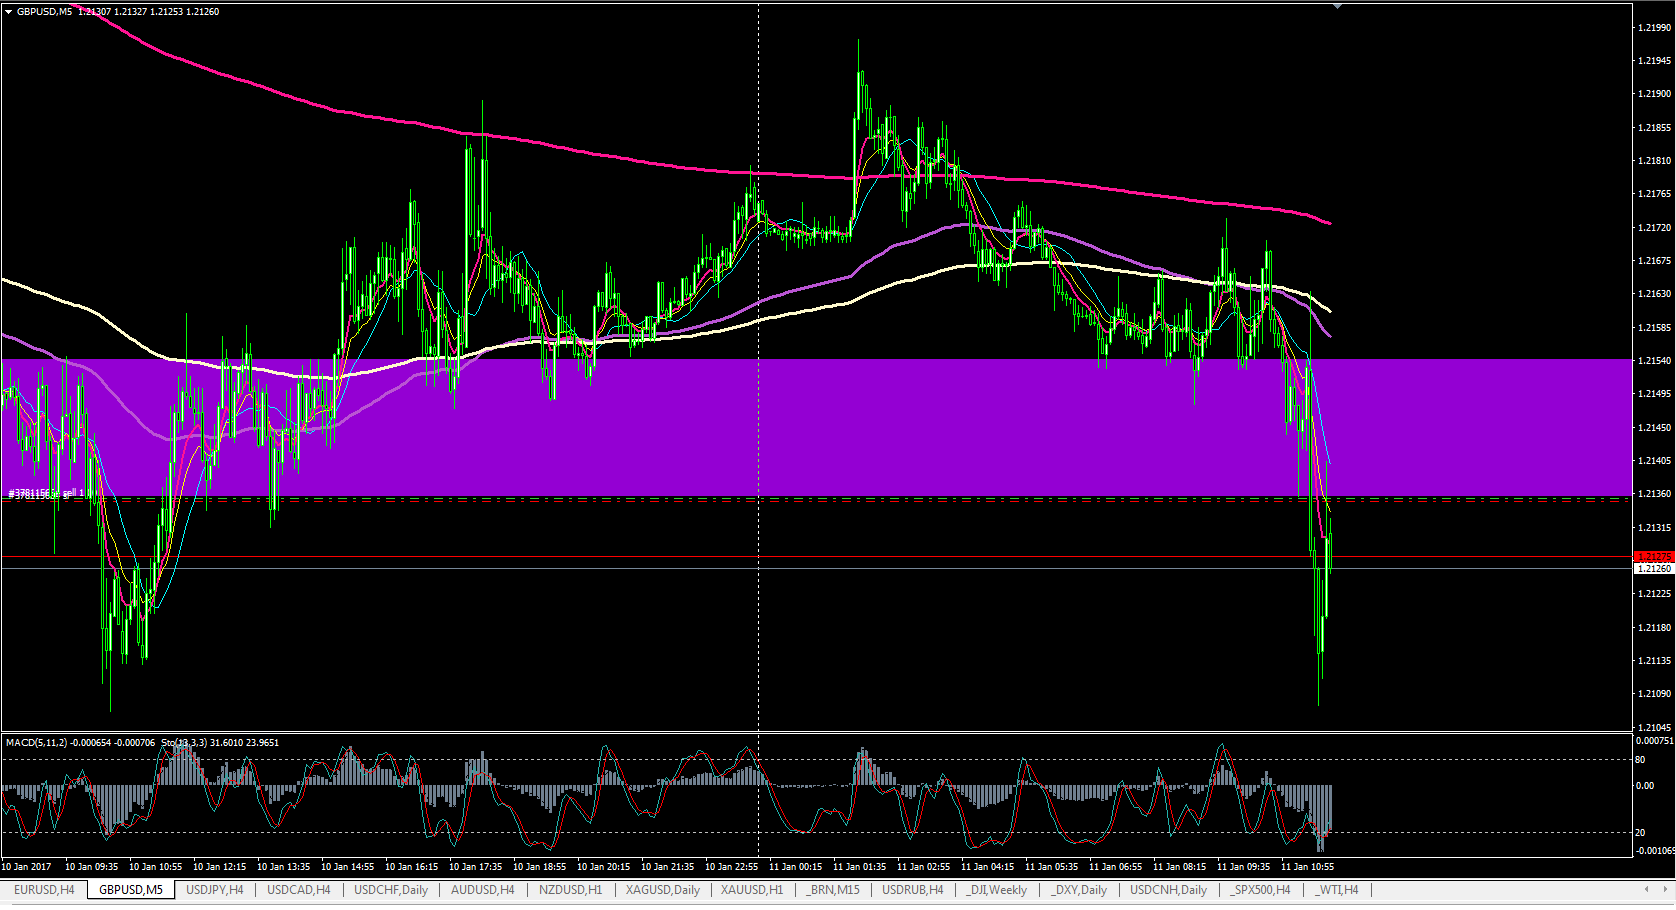Click the 0.000751 MACD scale value
This screenshot has height=910, width=1676.
tap(1654, 741)
